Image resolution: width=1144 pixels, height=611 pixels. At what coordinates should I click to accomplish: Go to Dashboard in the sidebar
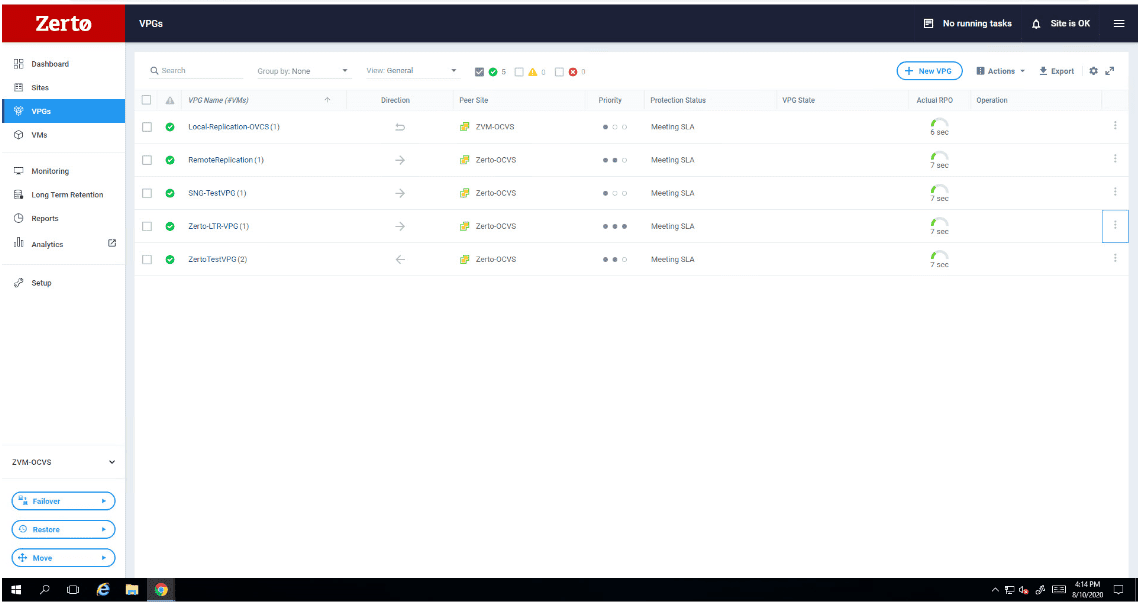click(x=49, y=64)
